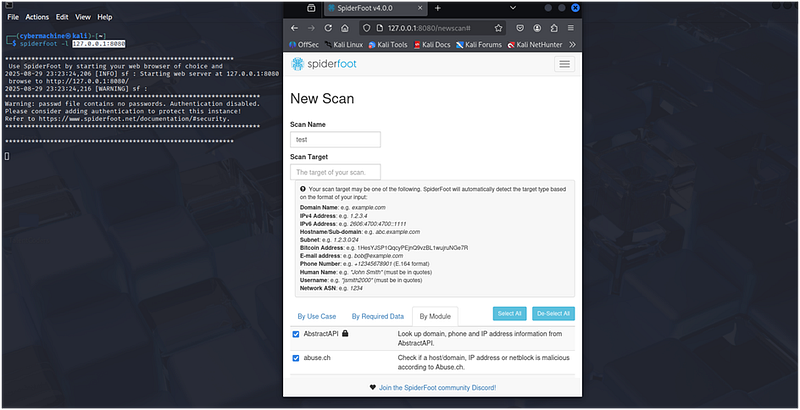This screenshot has height=410, width=800.
Task: Click the highlighted 127.0.0.1:8080 text in terminal
Action: coord(98,44)
